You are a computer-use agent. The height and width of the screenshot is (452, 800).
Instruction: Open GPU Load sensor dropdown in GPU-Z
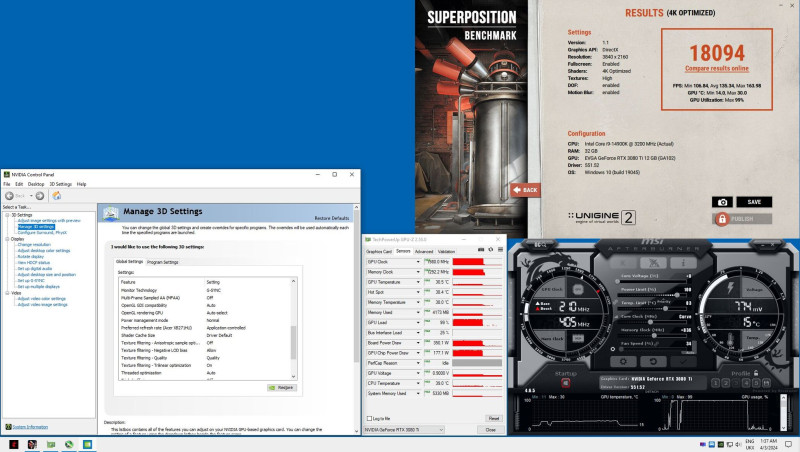pos(418,322)
